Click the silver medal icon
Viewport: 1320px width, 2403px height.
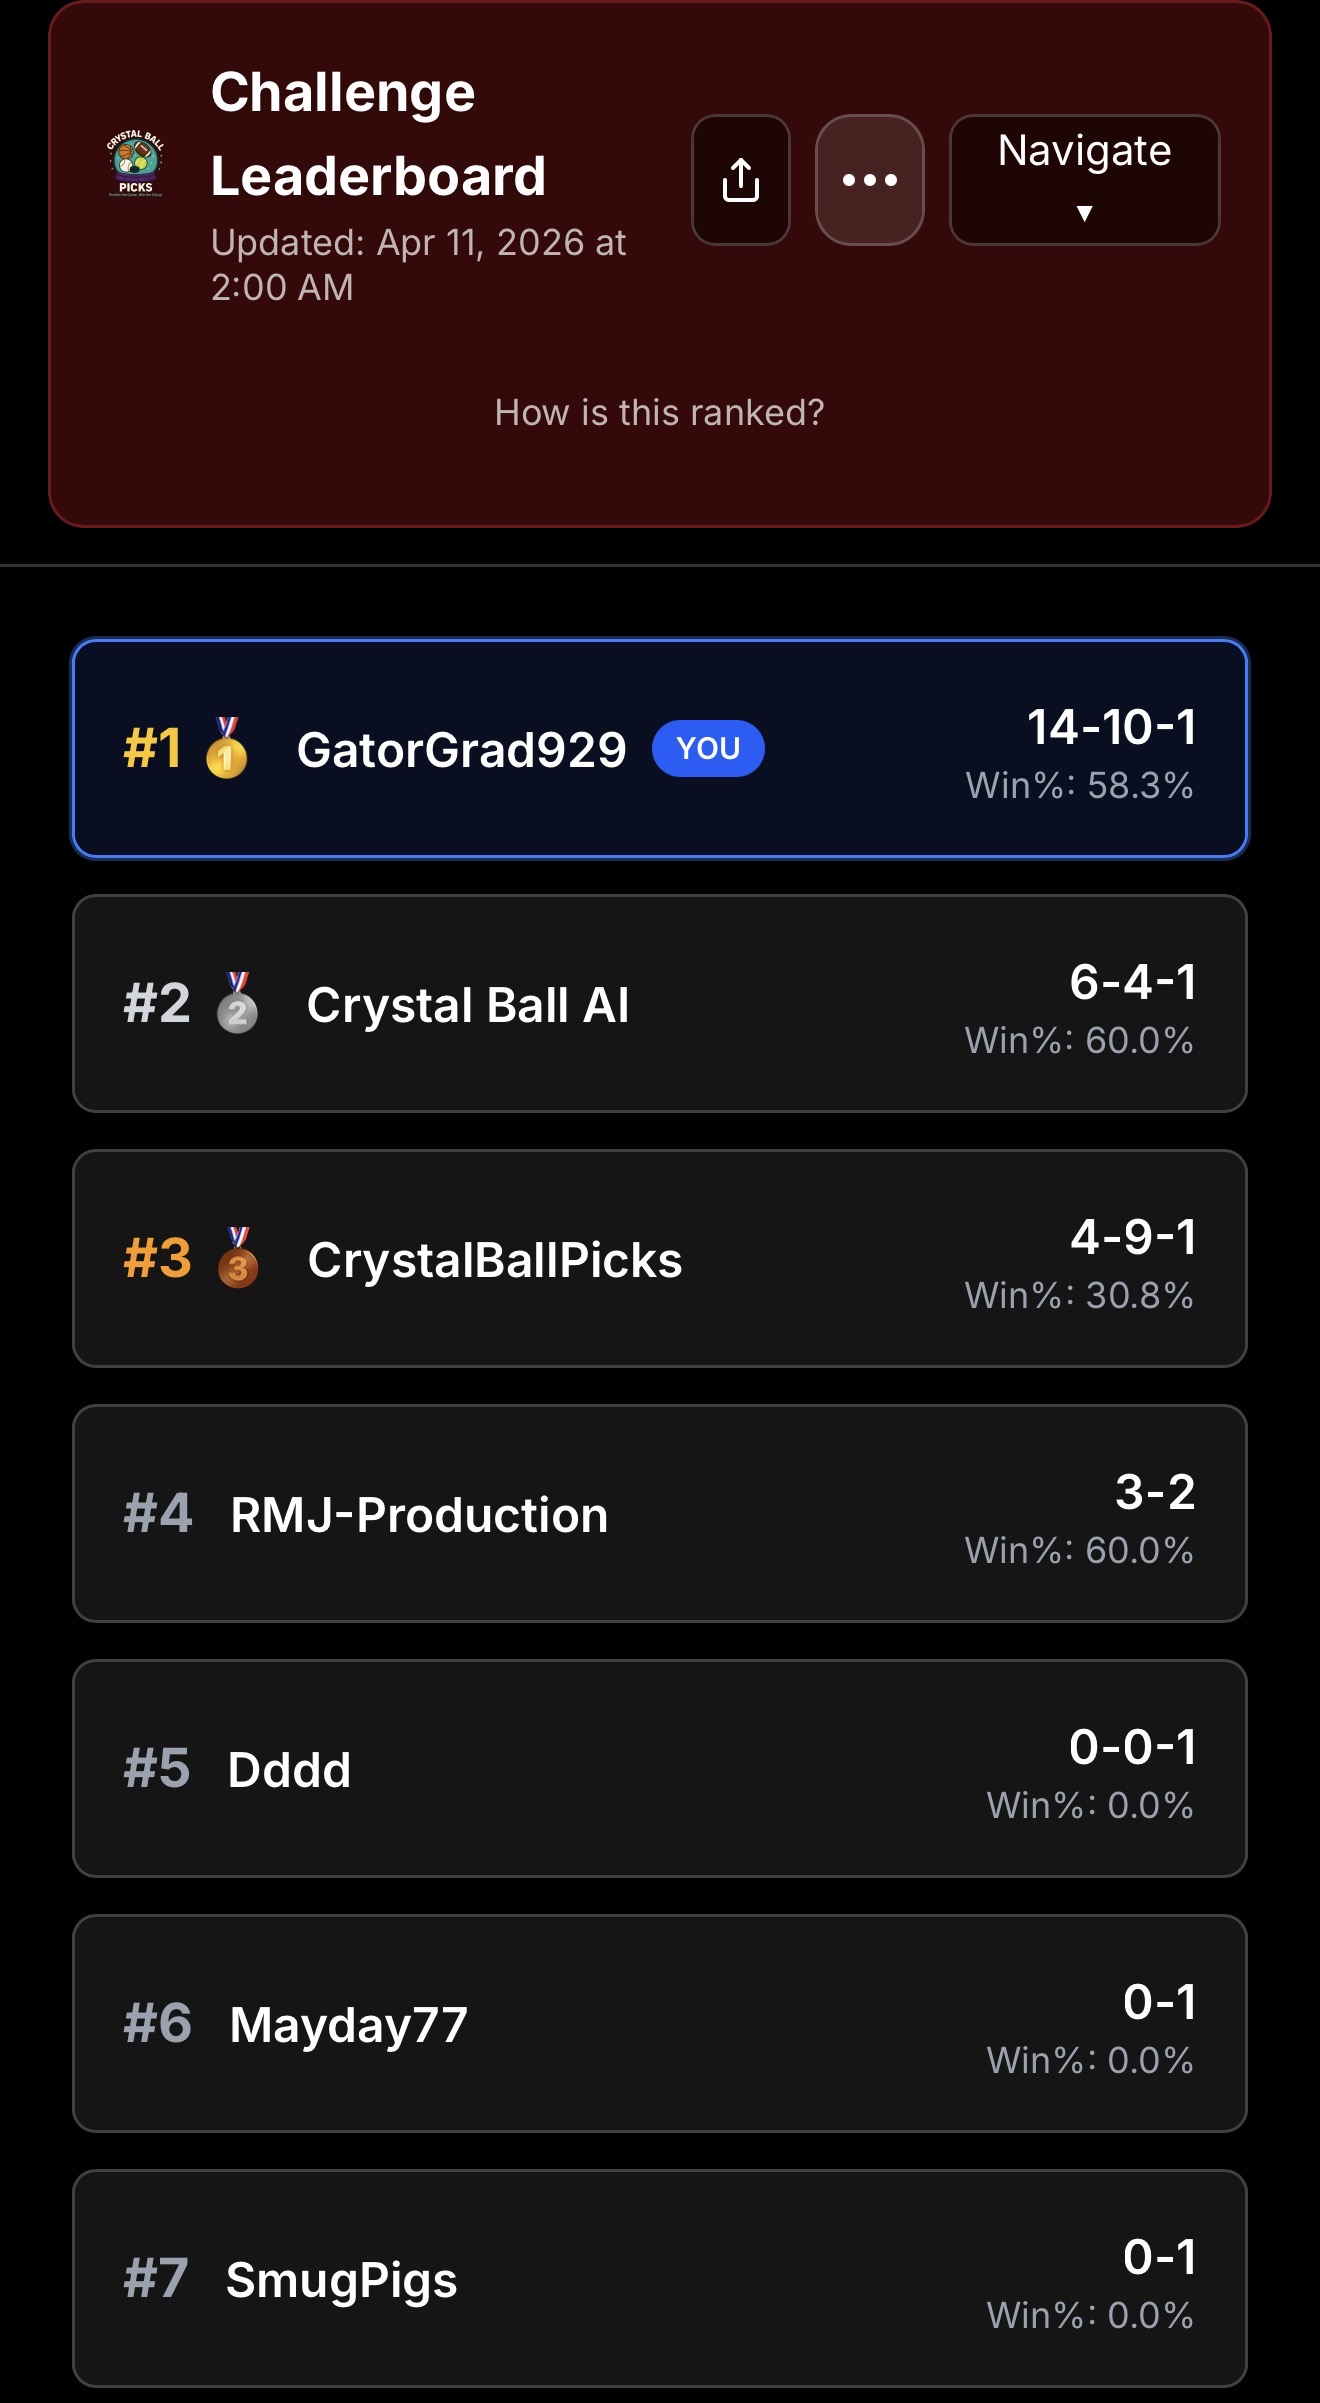(237, 1003)
